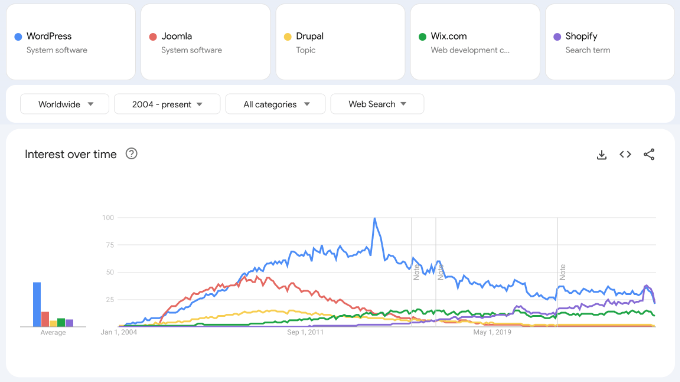Click the 'Average' label under the bars
The image size is (680, 382).
[x=53, y=333]
